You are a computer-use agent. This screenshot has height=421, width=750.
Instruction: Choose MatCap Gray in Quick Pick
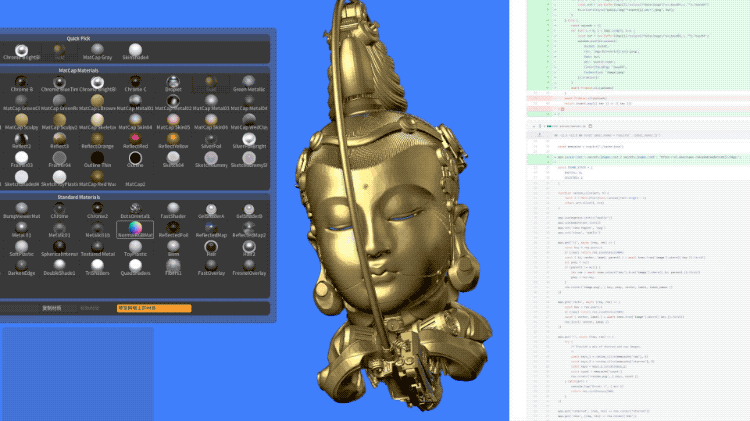[97, 52]
